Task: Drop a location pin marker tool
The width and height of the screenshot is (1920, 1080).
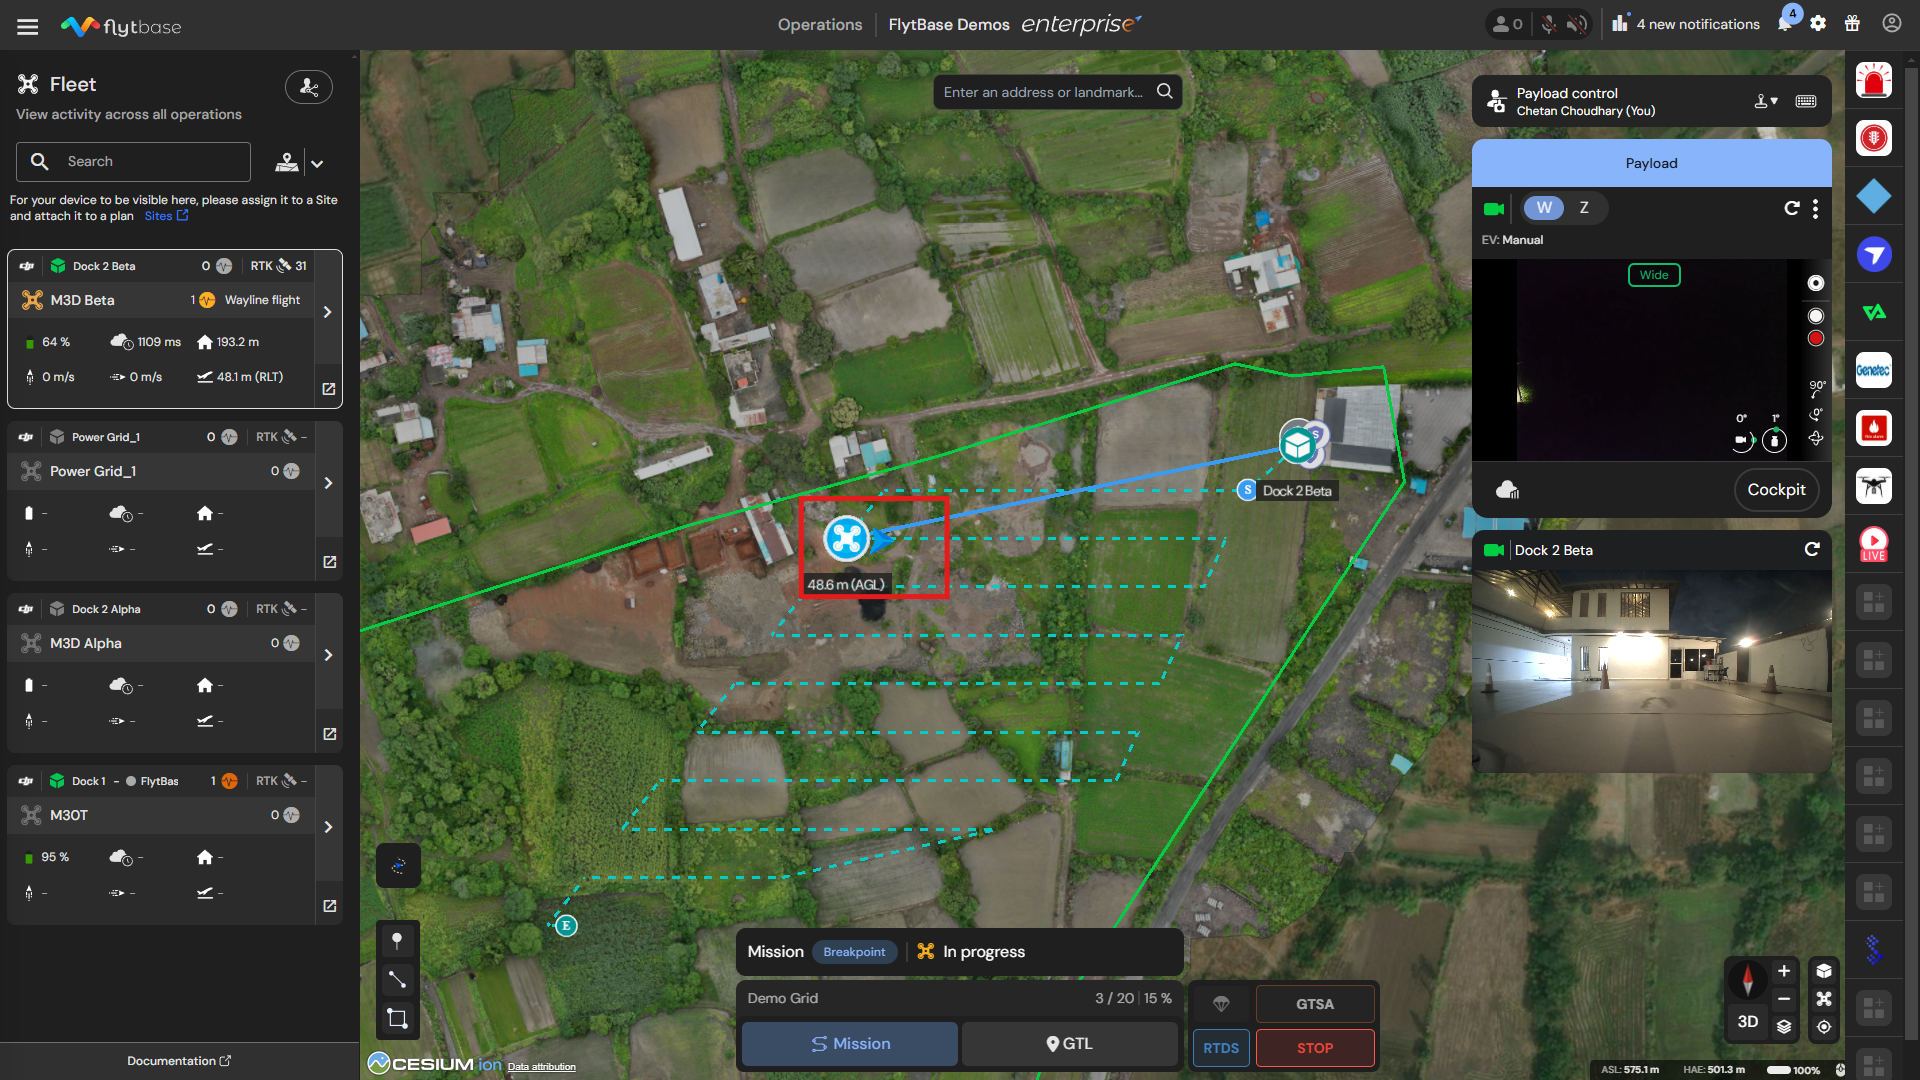Action: pyautogui.click(x=397, y=941)
